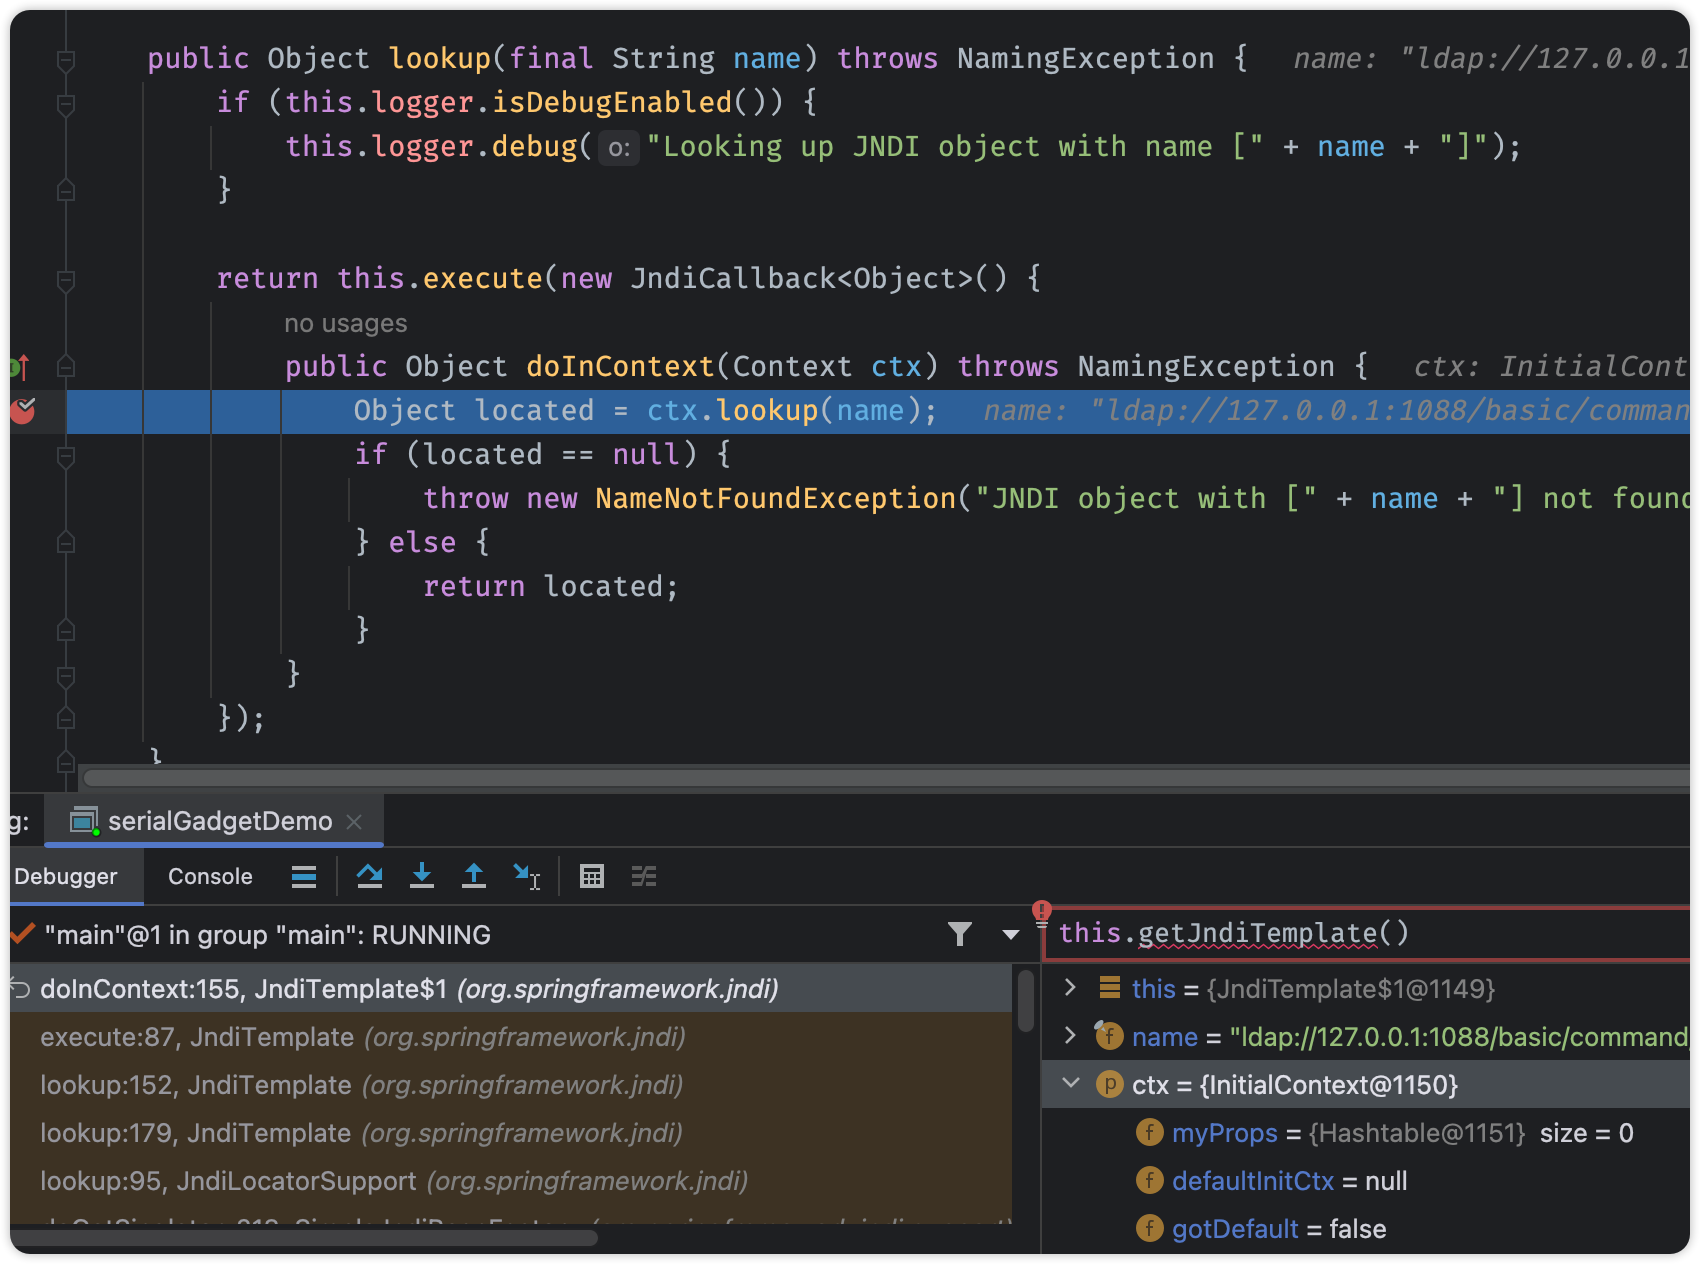Click the 'return located;' statement
Viewport: 1700px width, 1264px height.
coord(551,586)
